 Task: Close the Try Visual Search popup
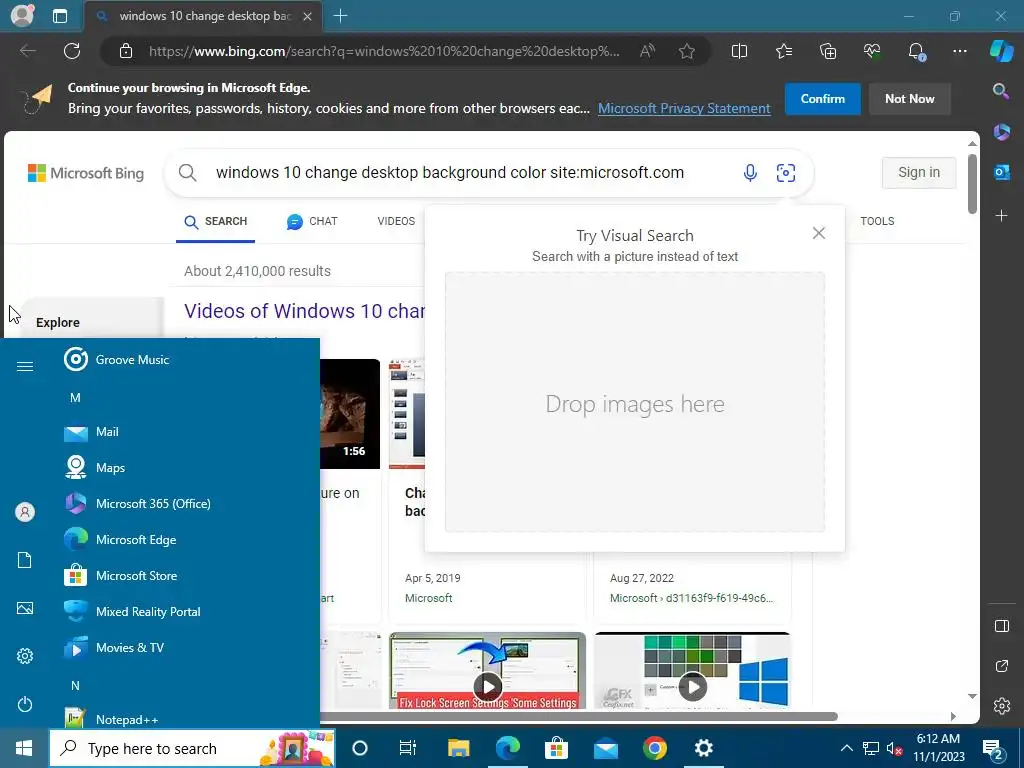(819, 233)
